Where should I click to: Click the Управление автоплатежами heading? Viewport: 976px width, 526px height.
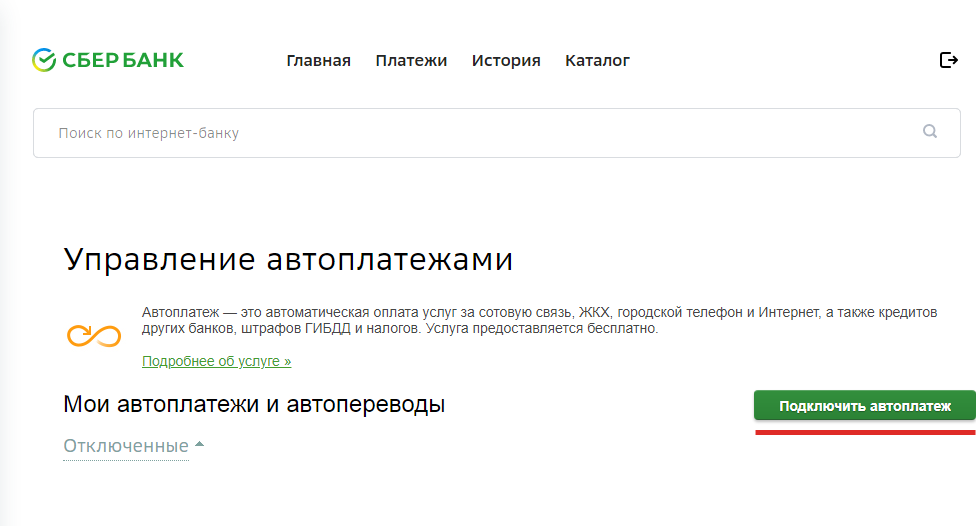[288, 260]
